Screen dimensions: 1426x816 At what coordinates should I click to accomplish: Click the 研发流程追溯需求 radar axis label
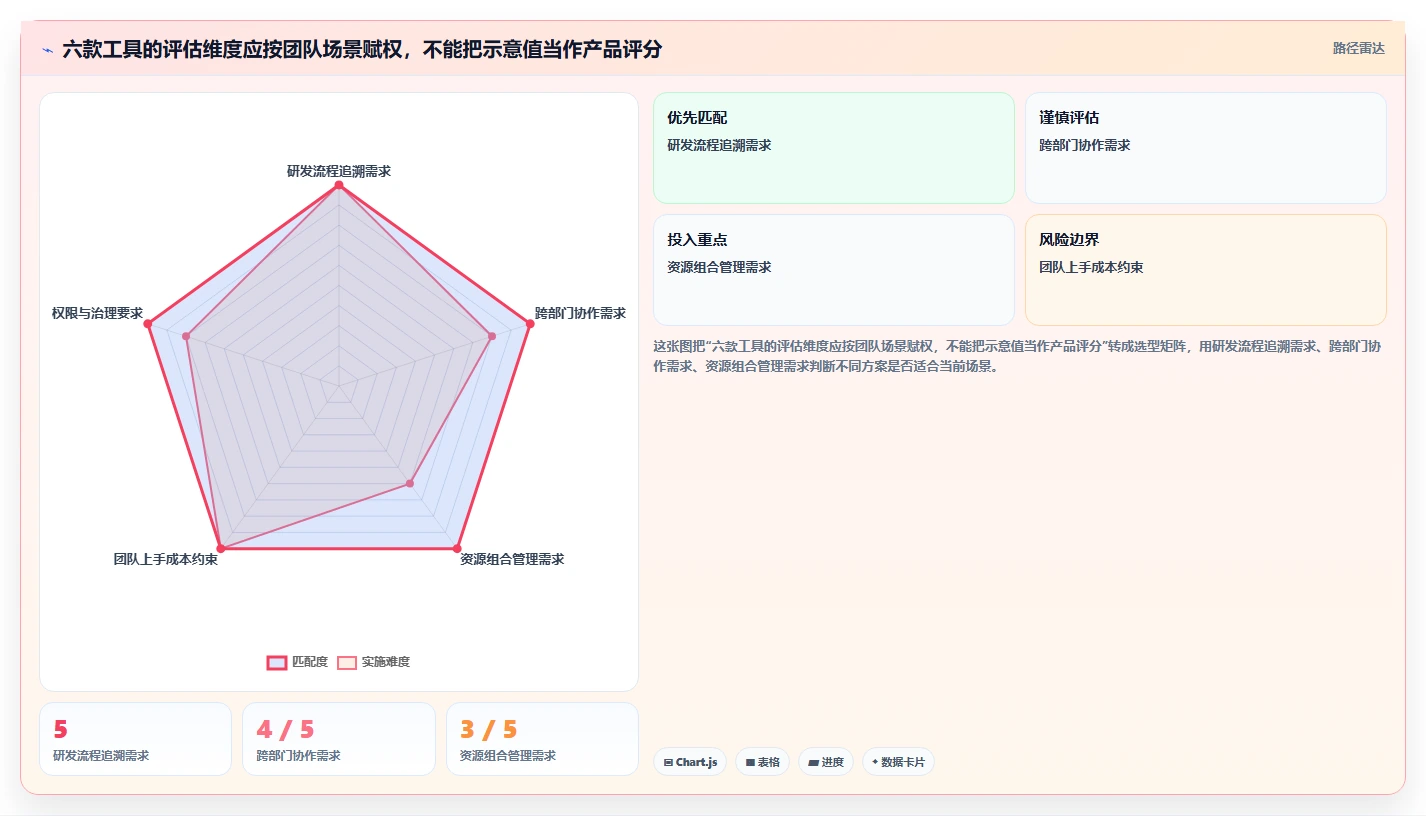click(339, 171)
